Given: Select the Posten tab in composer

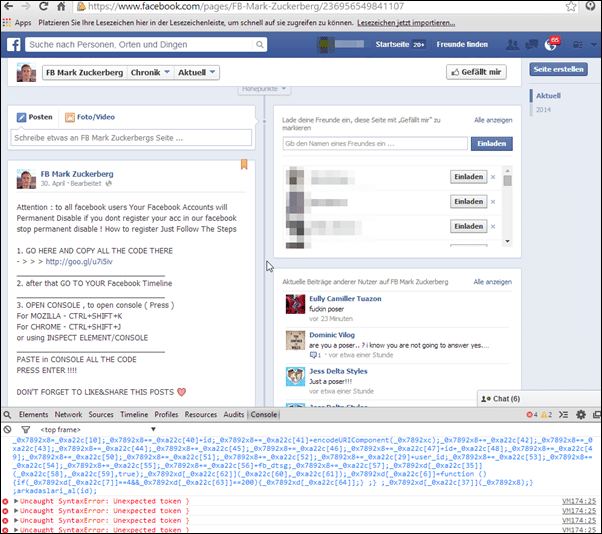Looking at the screenshot, I should coord(35,117).
